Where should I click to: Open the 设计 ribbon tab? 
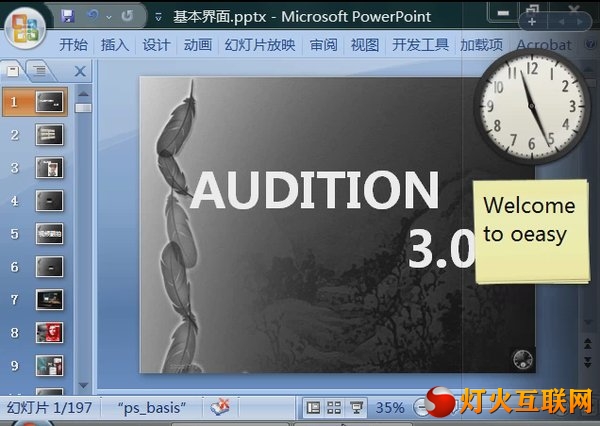pyautogui.click(x=156, y=45)
